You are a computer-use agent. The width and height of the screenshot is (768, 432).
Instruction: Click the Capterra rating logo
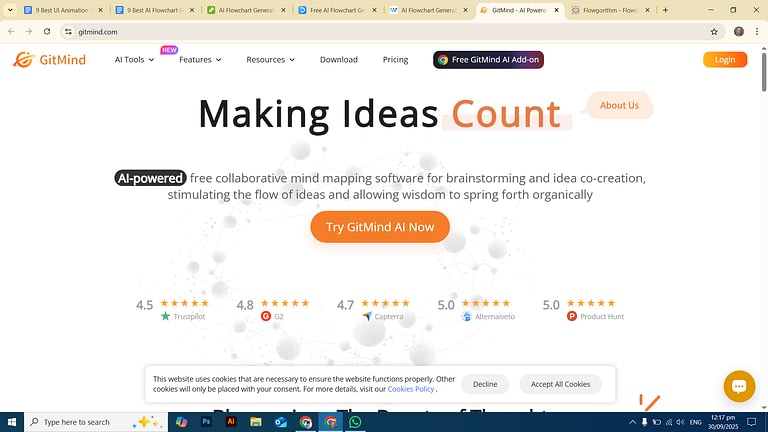(x=366, y=316)
